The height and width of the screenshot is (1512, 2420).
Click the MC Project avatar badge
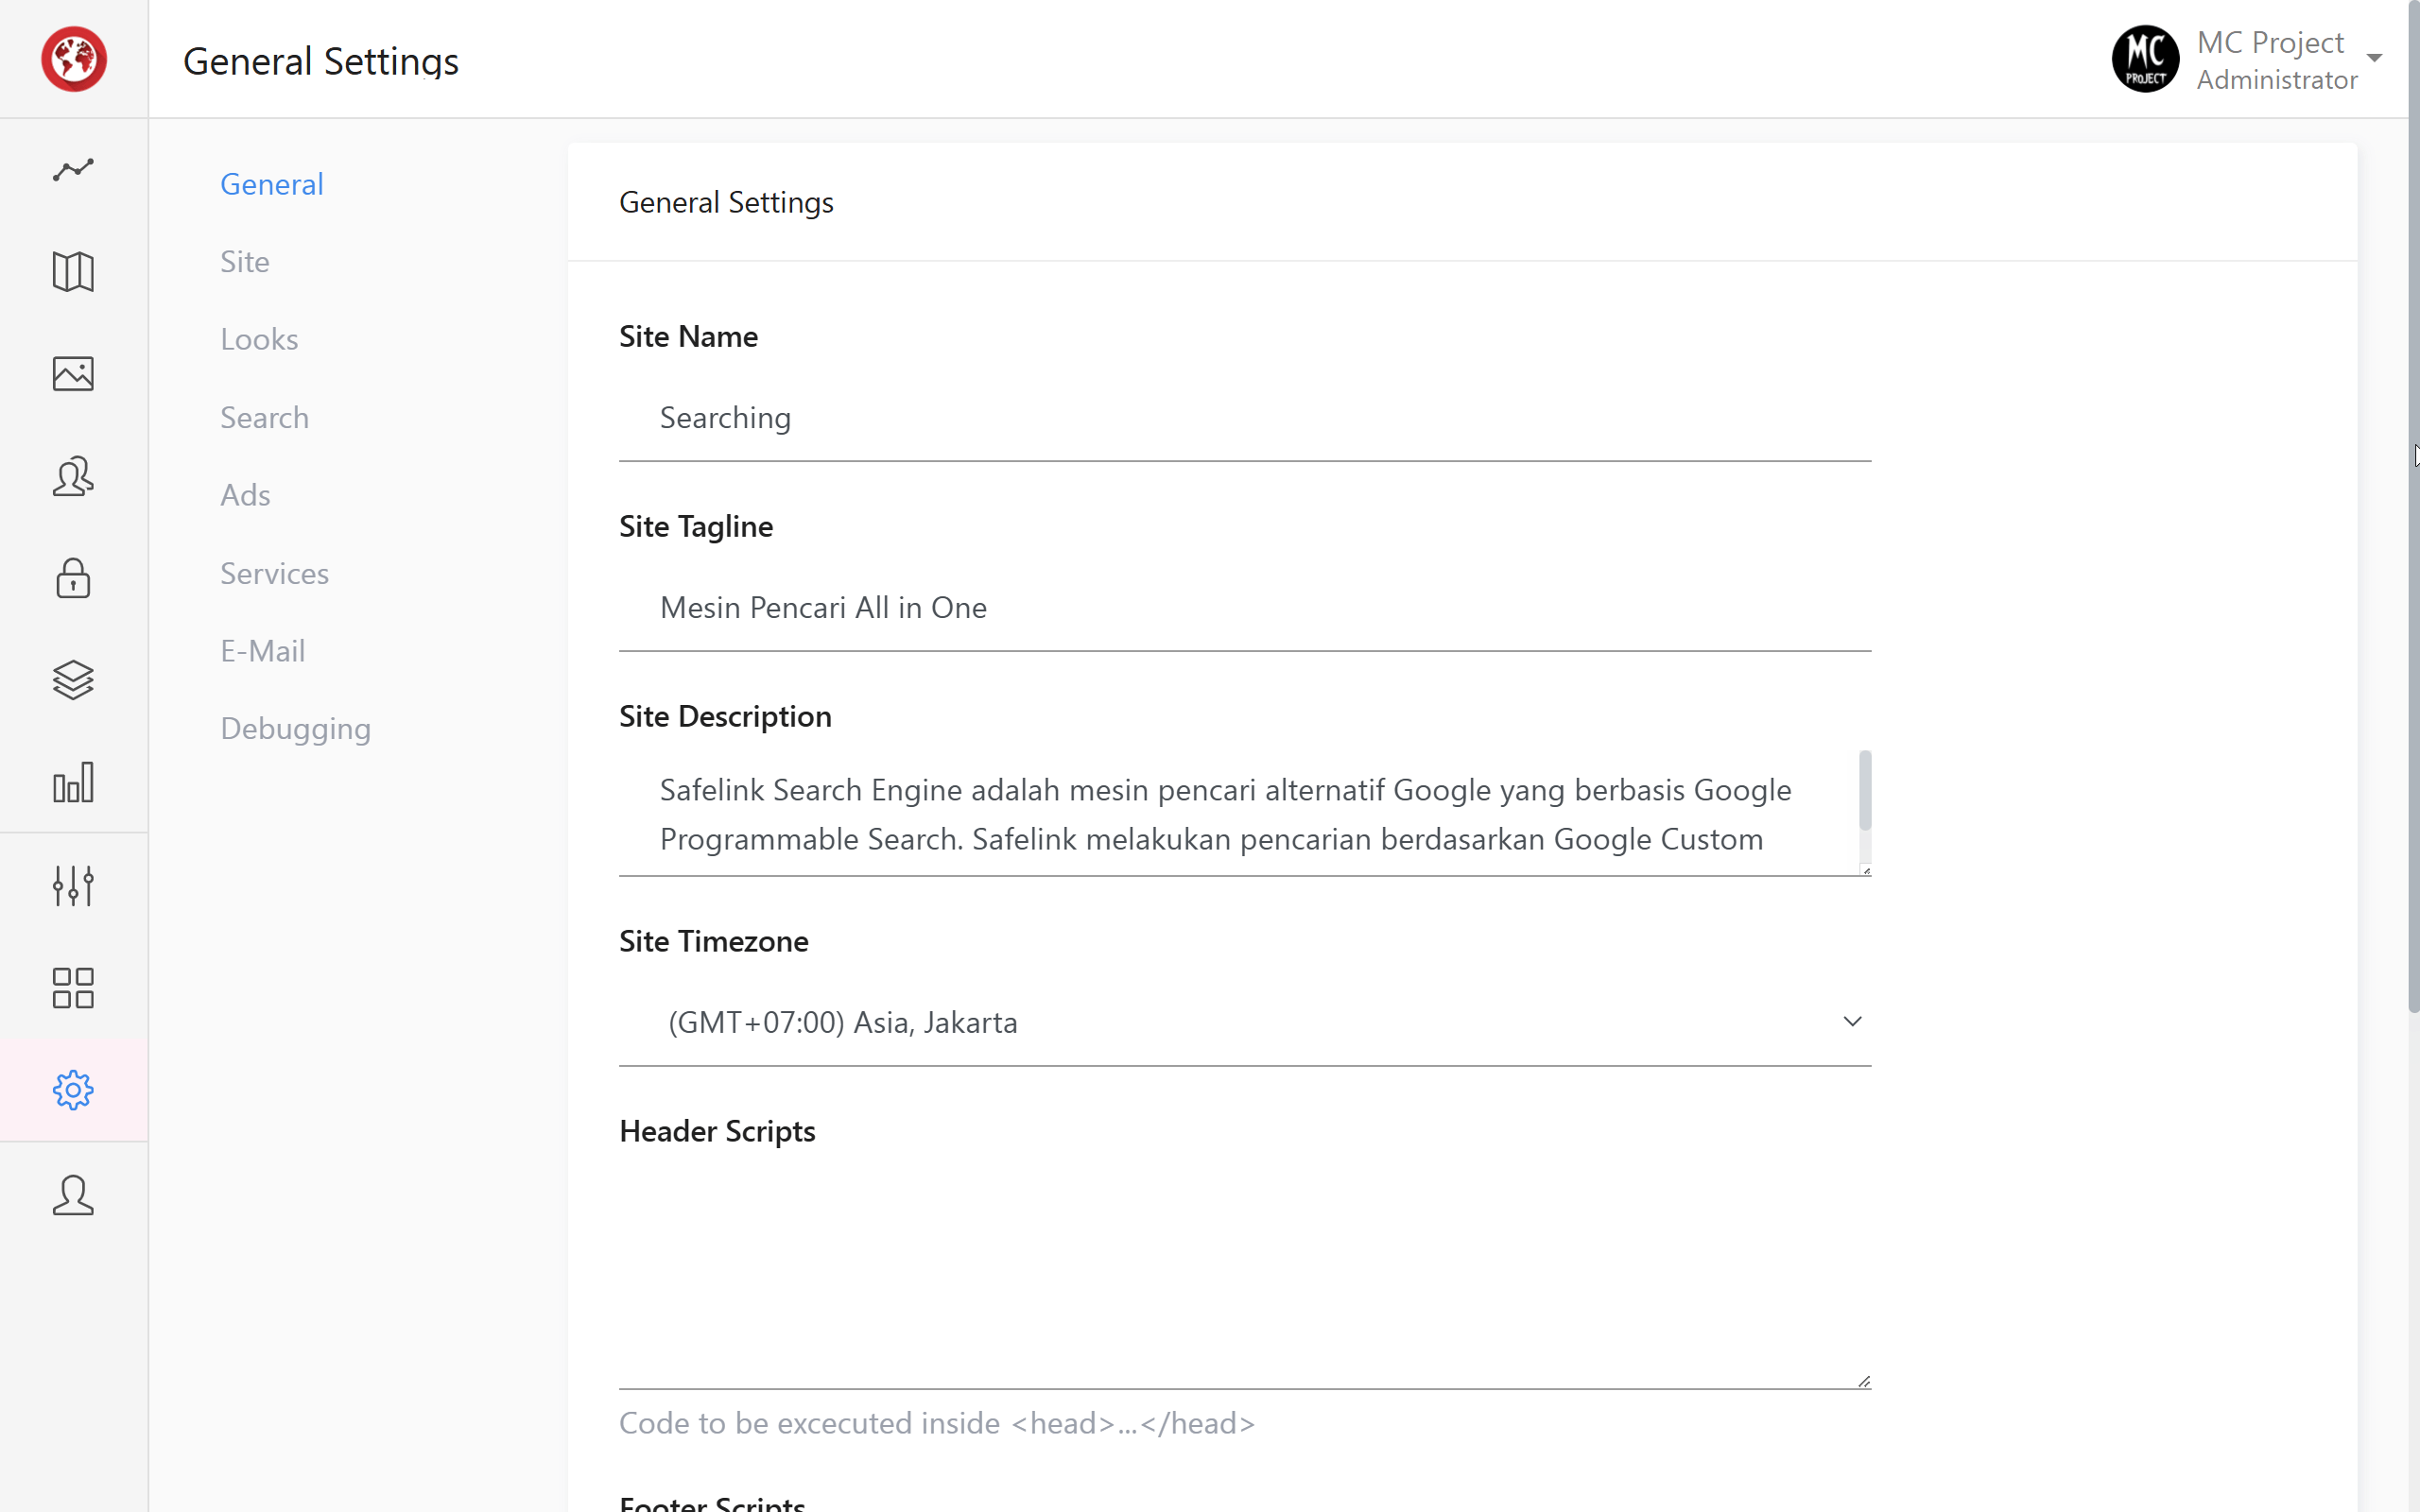2145,58
